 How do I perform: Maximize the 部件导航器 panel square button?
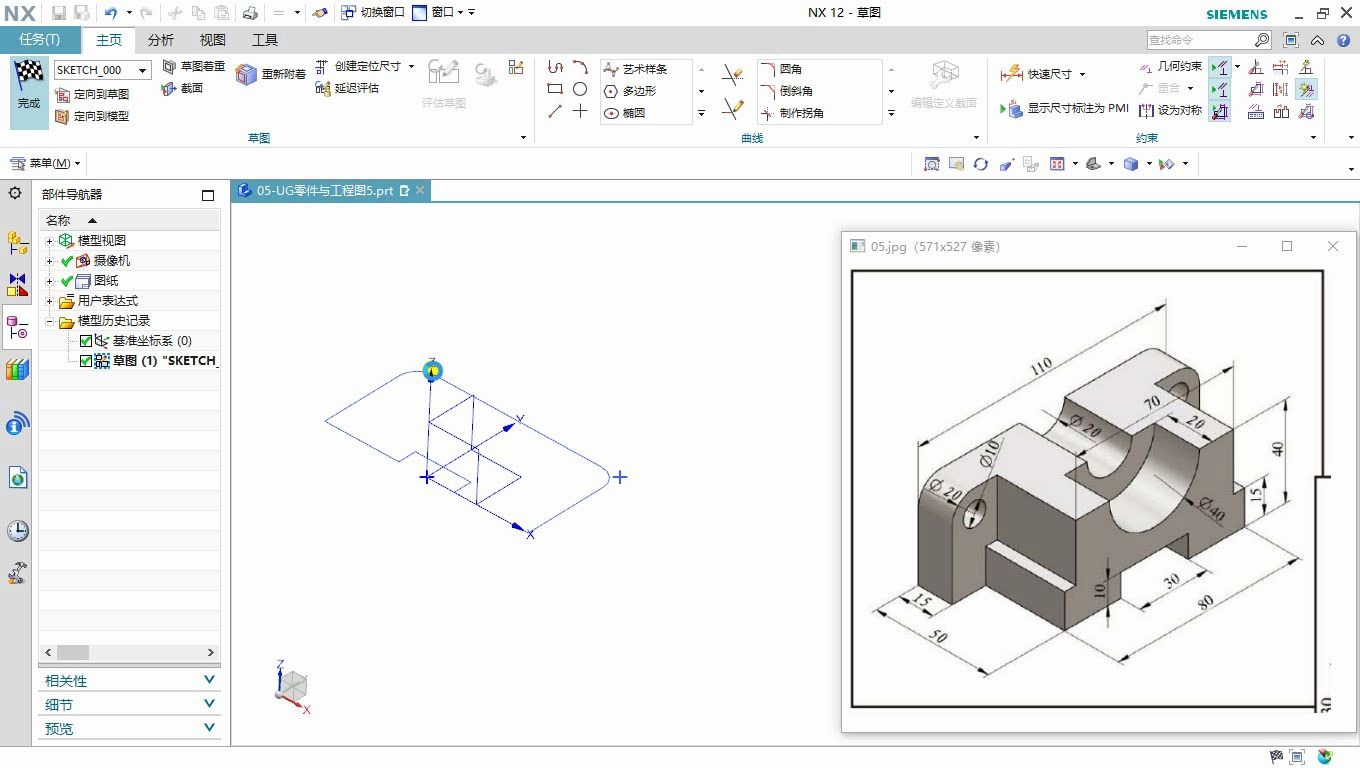[208, 195]
